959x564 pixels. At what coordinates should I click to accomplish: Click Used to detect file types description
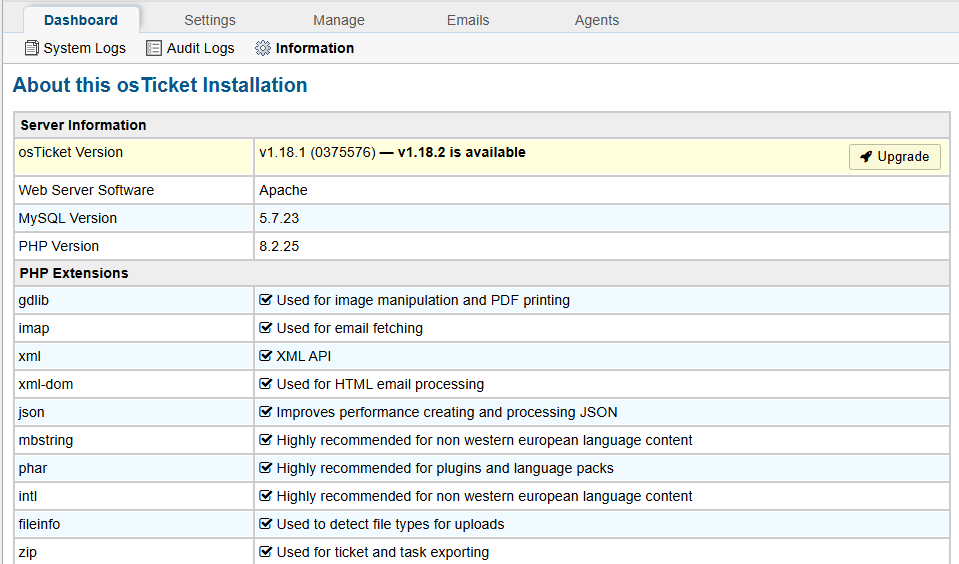(x=391, y=524)
